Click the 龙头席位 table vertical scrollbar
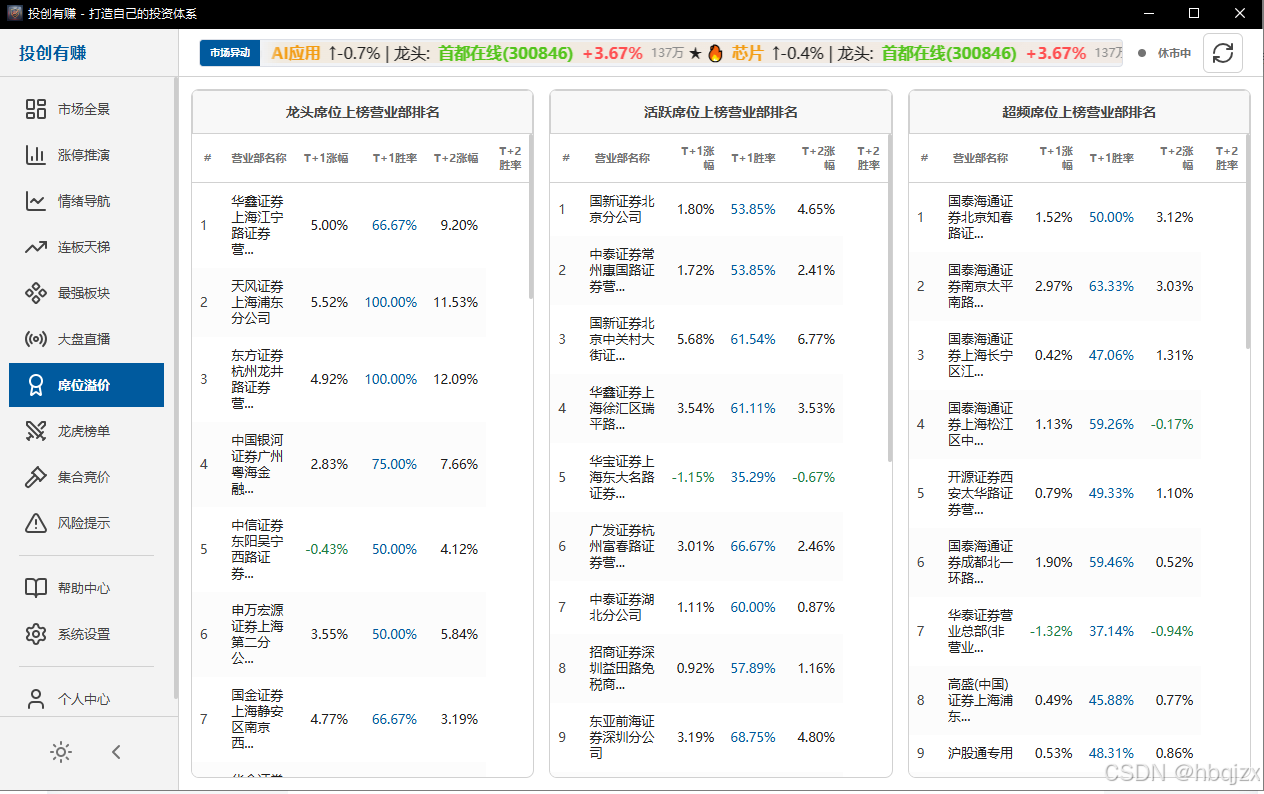The height and width of the screenshot is (794, 1264). (530, 216)
